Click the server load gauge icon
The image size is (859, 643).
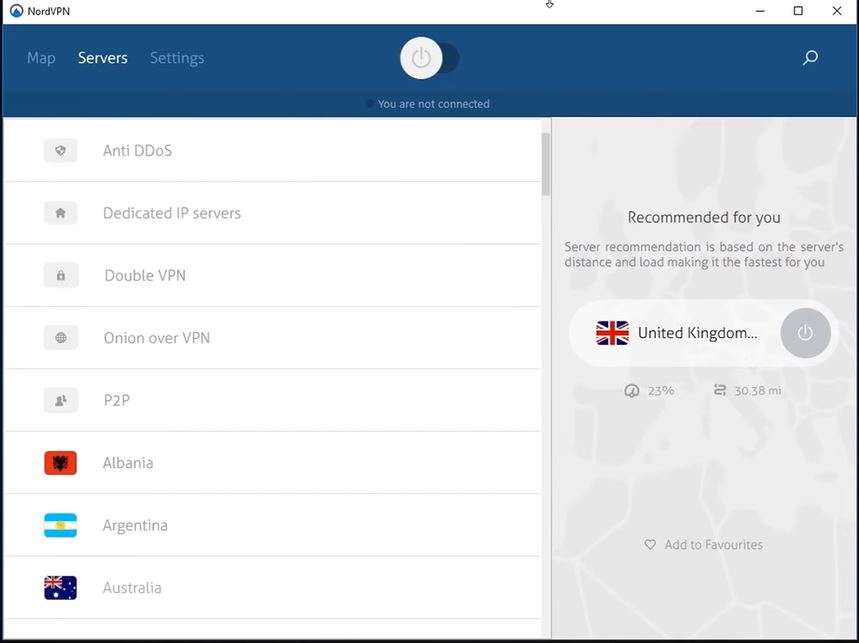[632, 391]
